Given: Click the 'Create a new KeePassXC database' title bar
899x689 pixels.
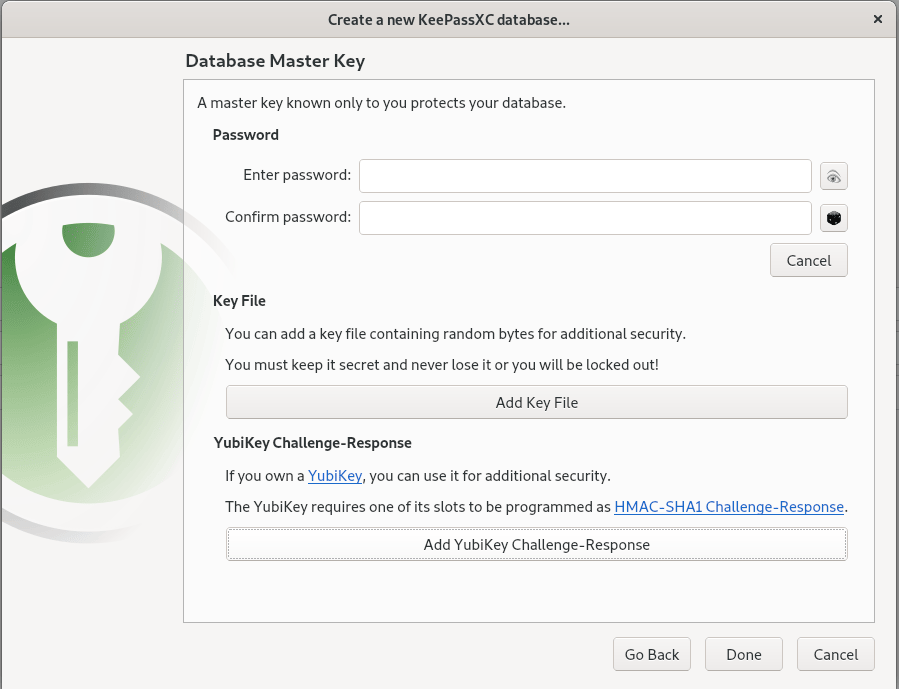Looking at the screenshot, I should pos(449,19).
